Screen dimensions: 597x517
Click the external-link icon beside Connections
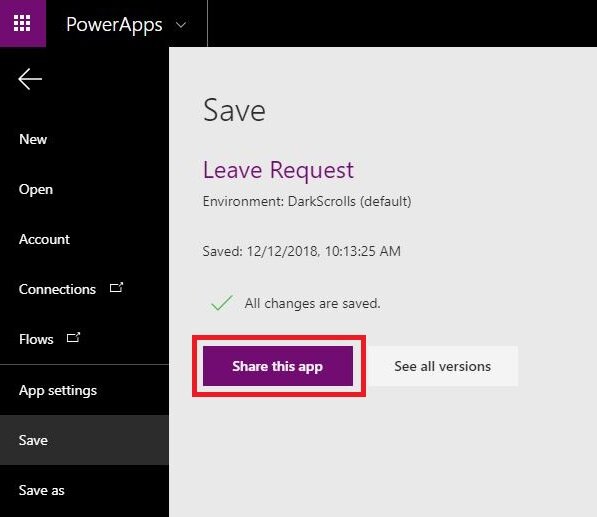point(117,287)
